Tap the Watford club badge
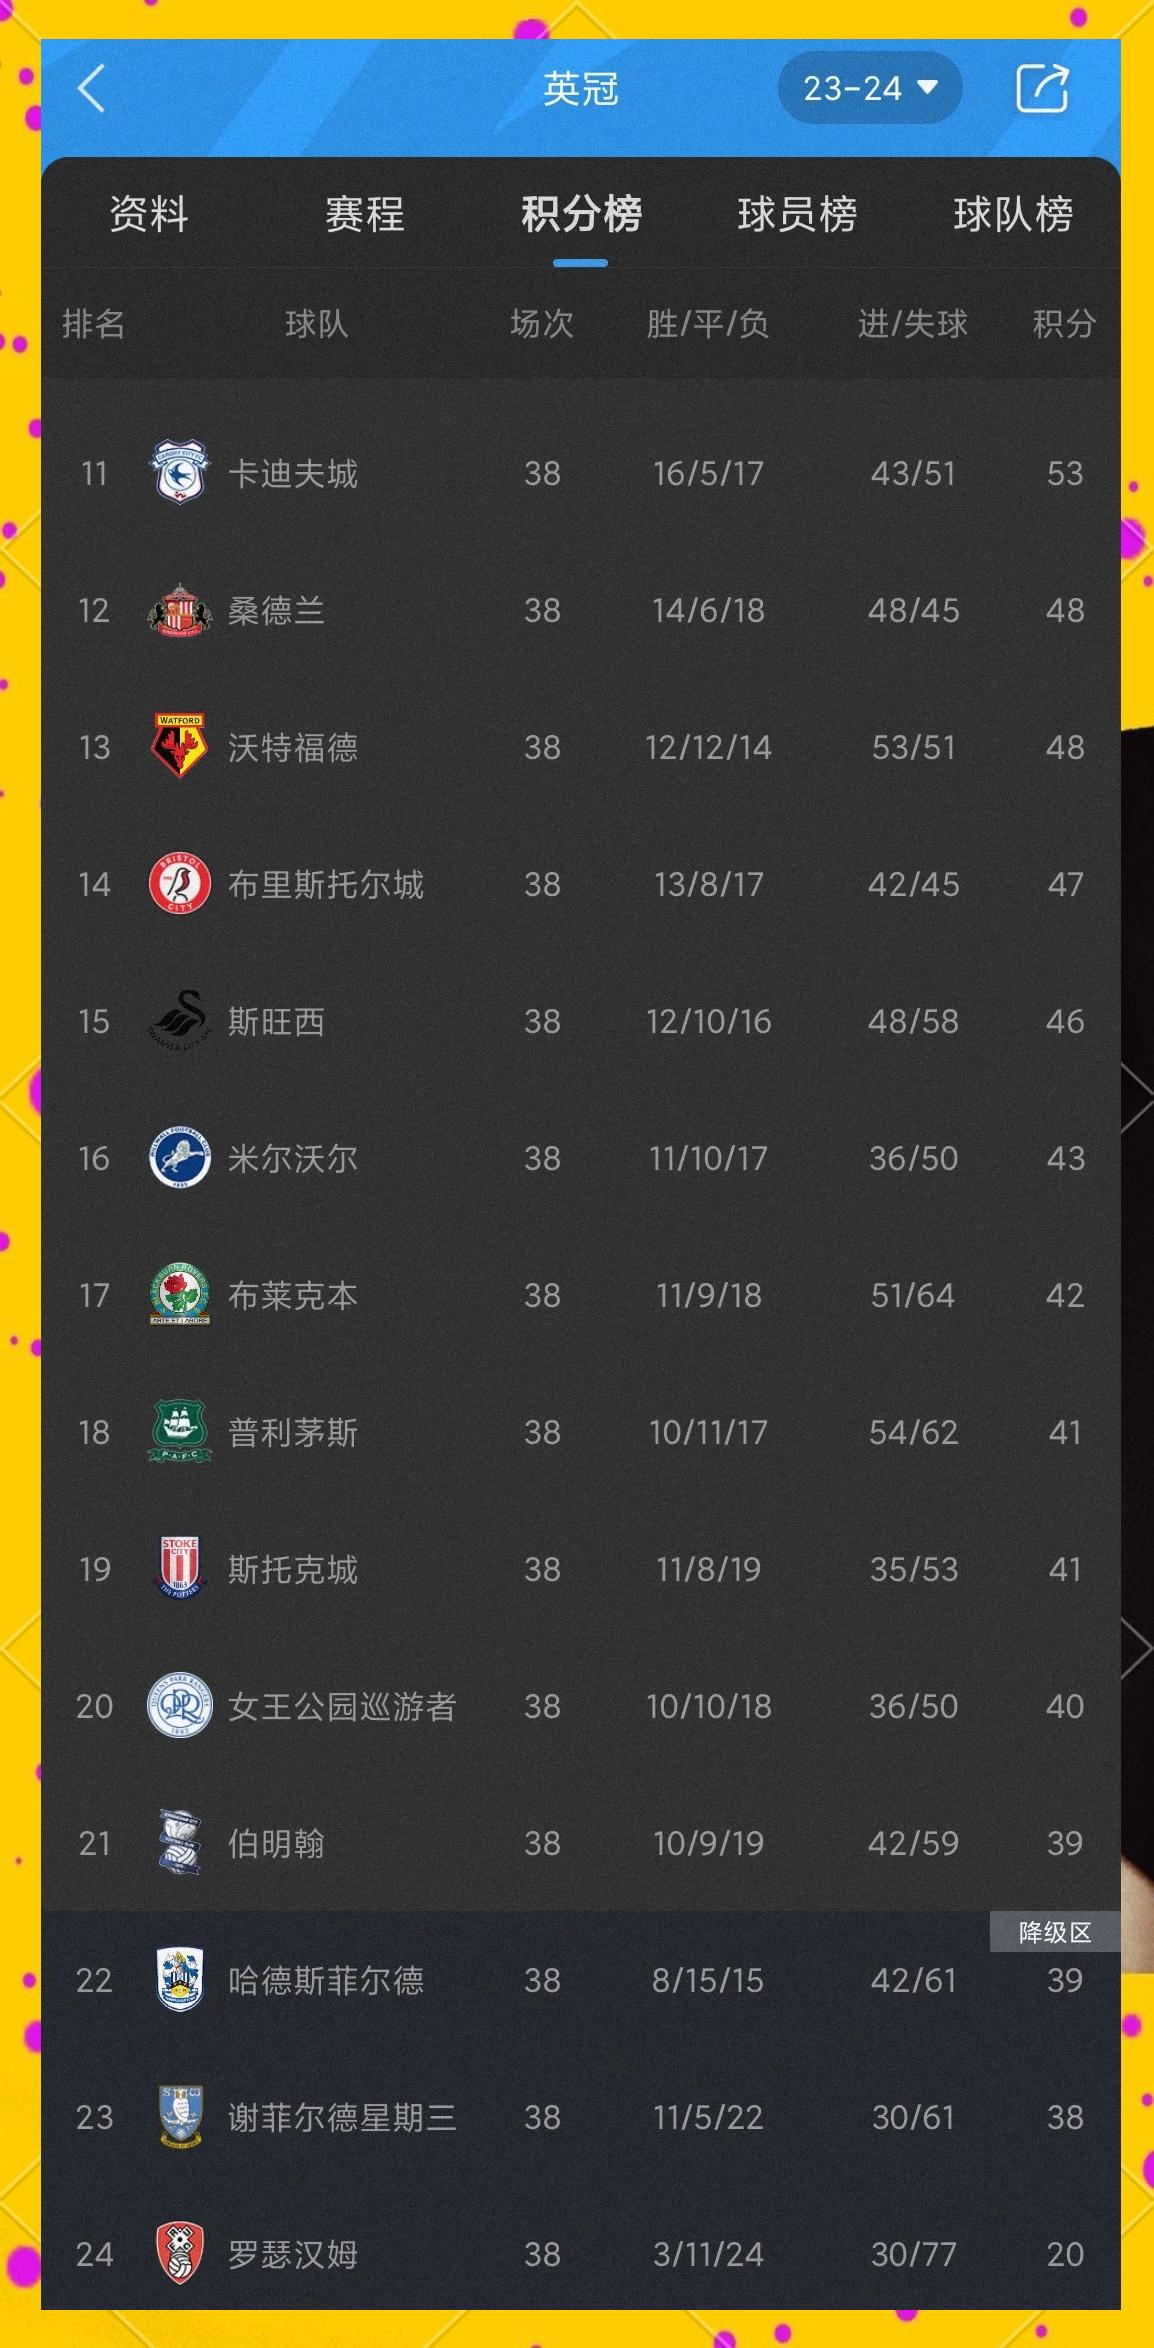Screen dimensions: 1154x2348 coord(179,746)
